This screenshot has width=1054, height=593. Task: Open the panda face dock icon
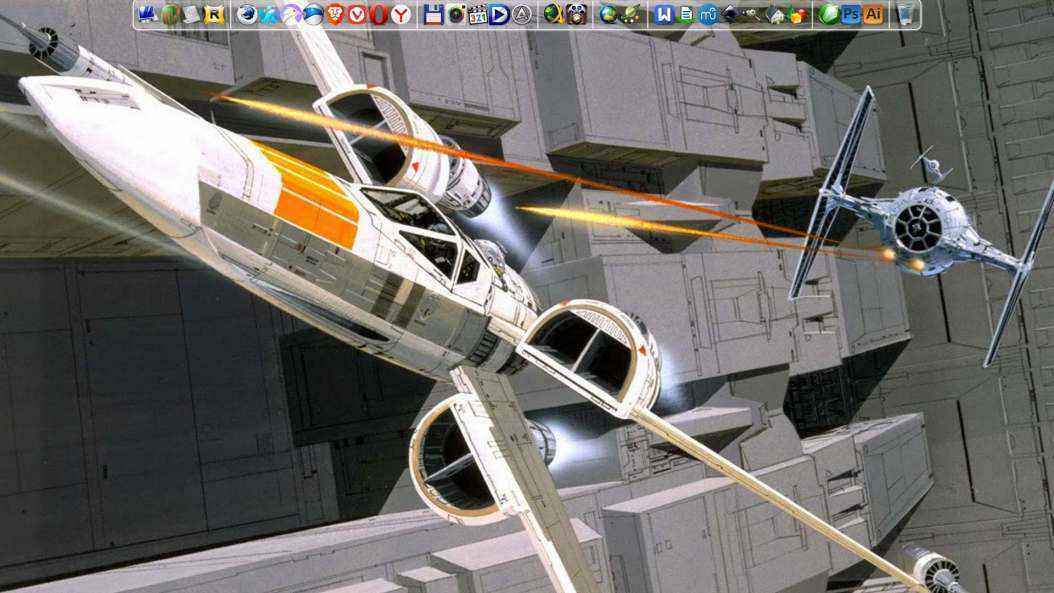(576, 14)
